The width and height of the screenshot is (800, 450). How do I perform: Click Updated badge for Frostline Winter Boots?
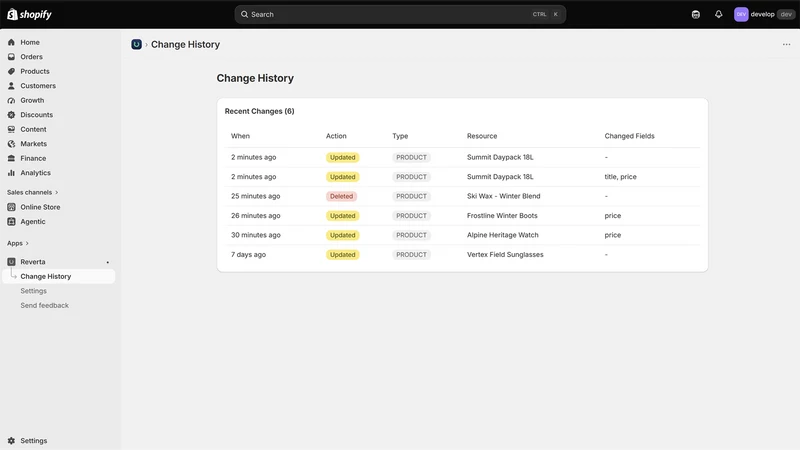342,216
